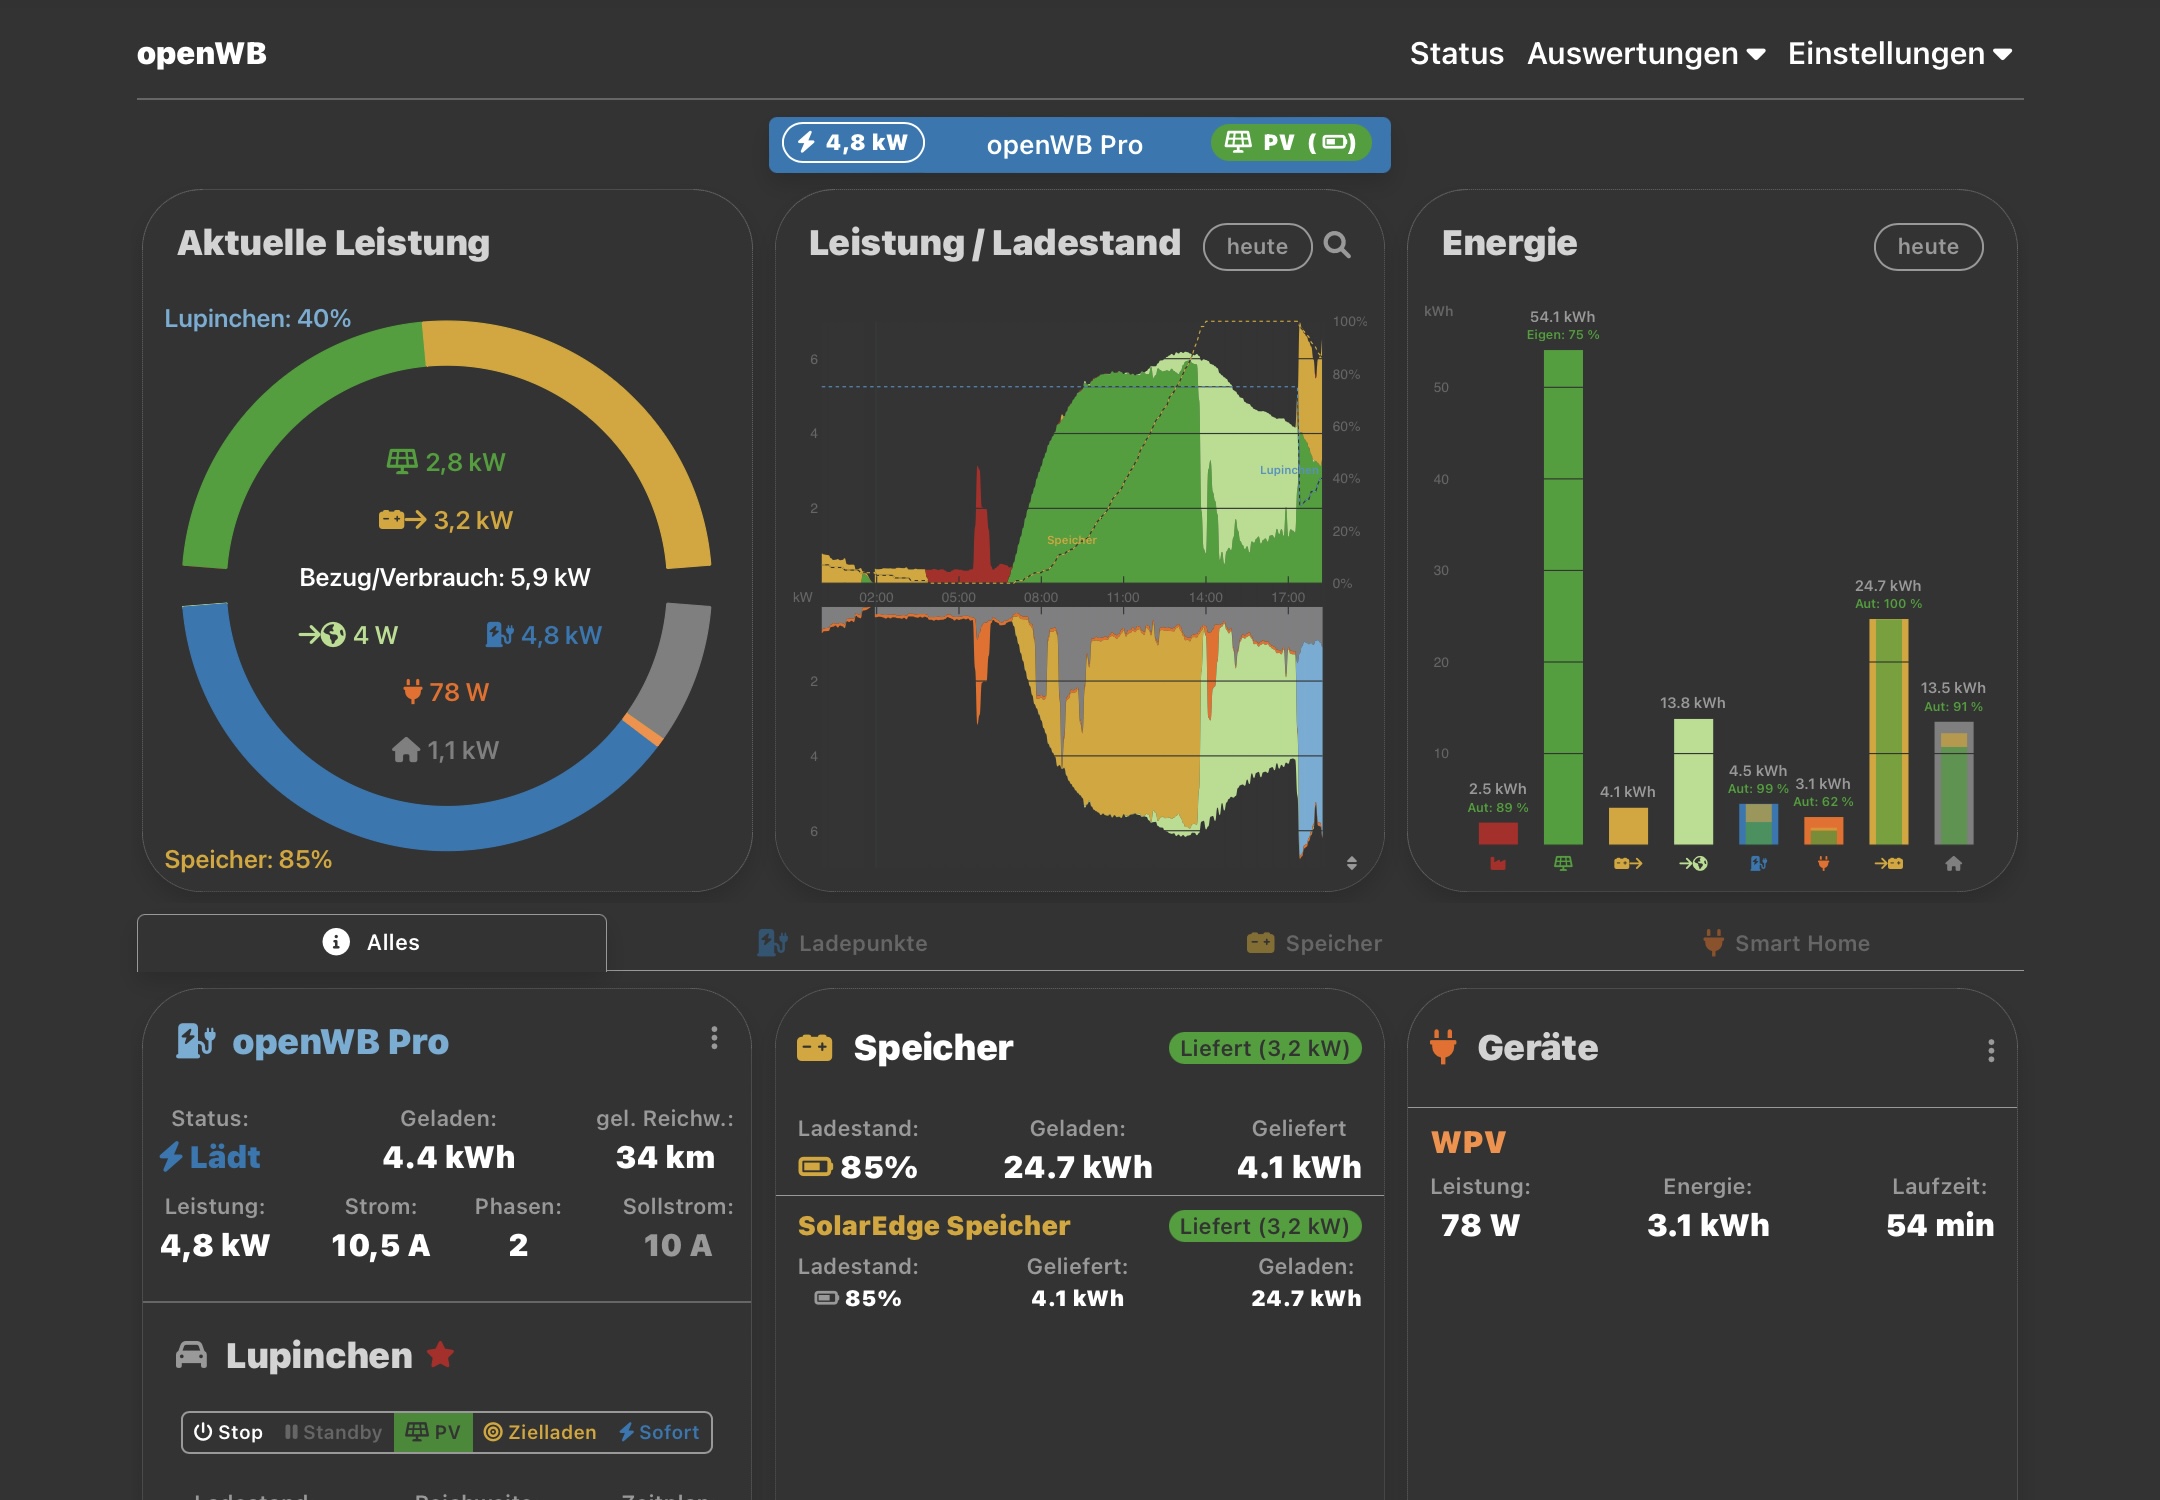Click the heute button in the Energie panel

pos(1927,247)
